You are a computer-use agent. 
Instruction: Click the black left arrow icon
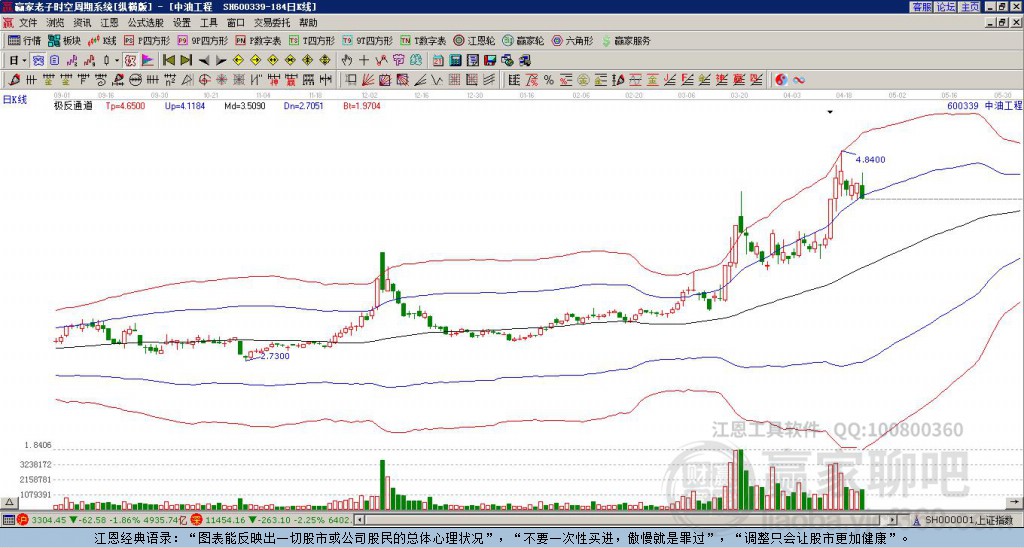coord(204,60)
